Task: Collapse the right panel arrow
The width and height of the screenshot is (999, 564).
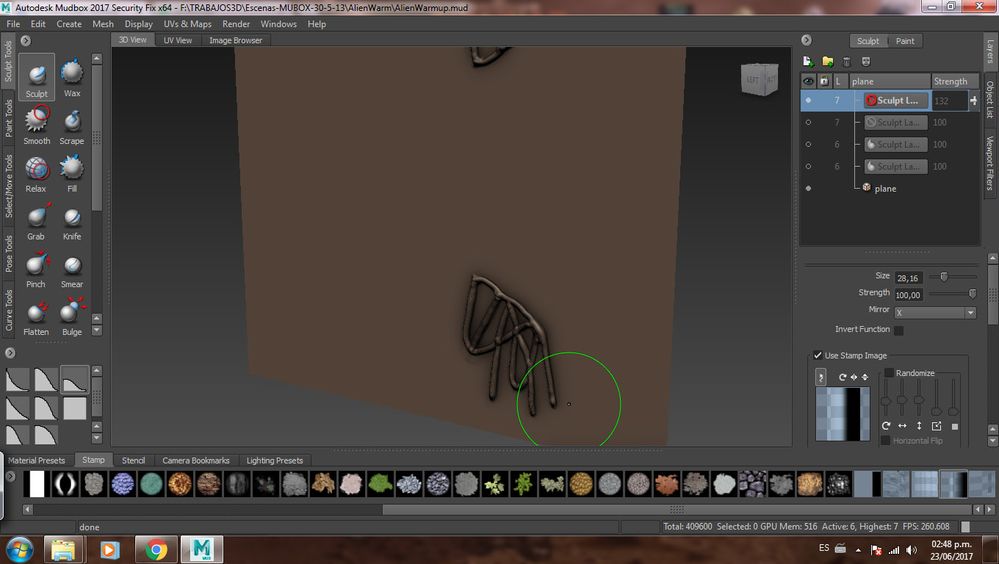Action: click(807, 40)
